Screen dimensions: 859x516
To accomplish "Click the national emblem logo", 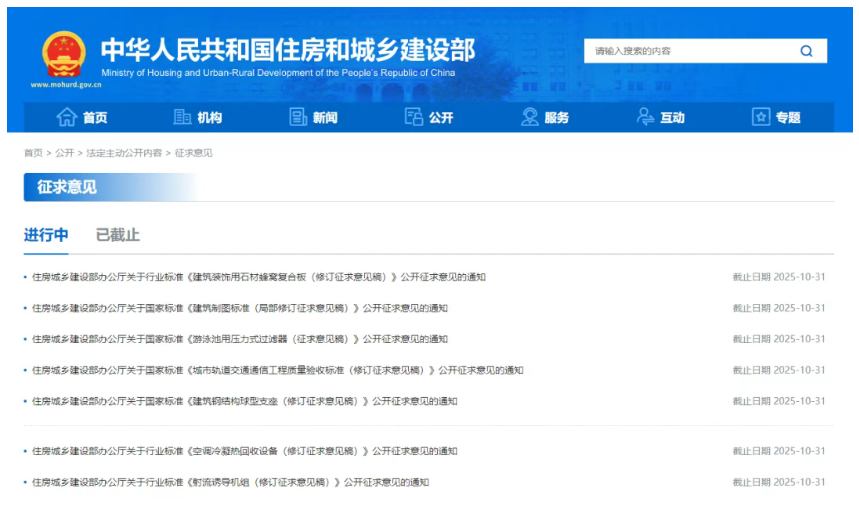I will pyautogui.click(x=64, y=54).
